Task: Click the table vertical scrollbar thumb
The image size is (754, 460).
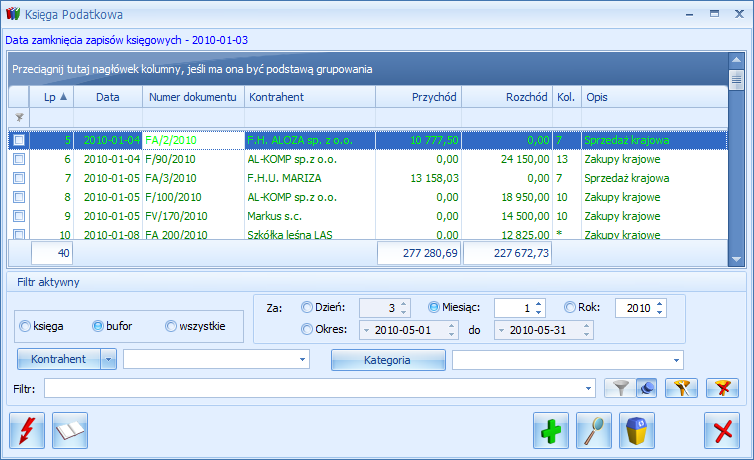Action: (736, 80)
